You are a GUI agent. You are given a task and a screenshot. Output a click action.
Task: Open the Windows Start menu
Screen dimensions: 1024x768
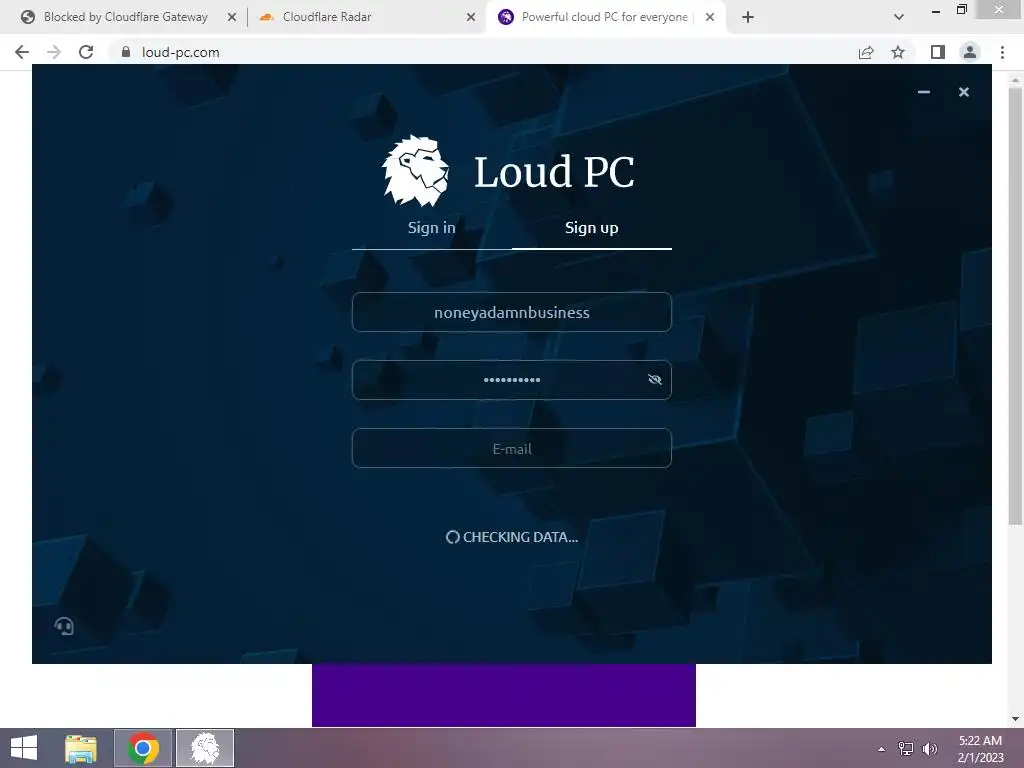[x=24, y=748]
